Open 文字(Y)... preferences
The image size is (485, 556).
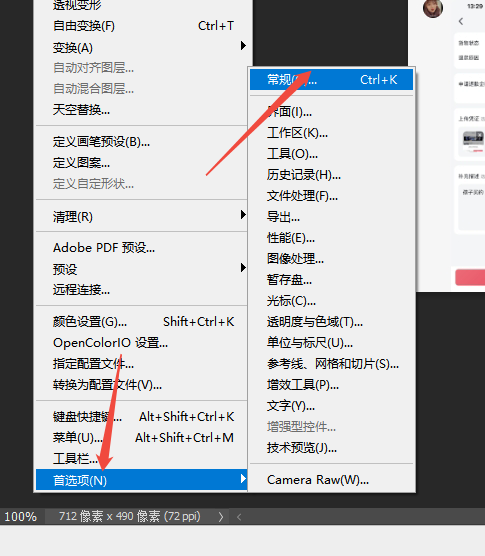pyautogui.click(x=331, y=406)
